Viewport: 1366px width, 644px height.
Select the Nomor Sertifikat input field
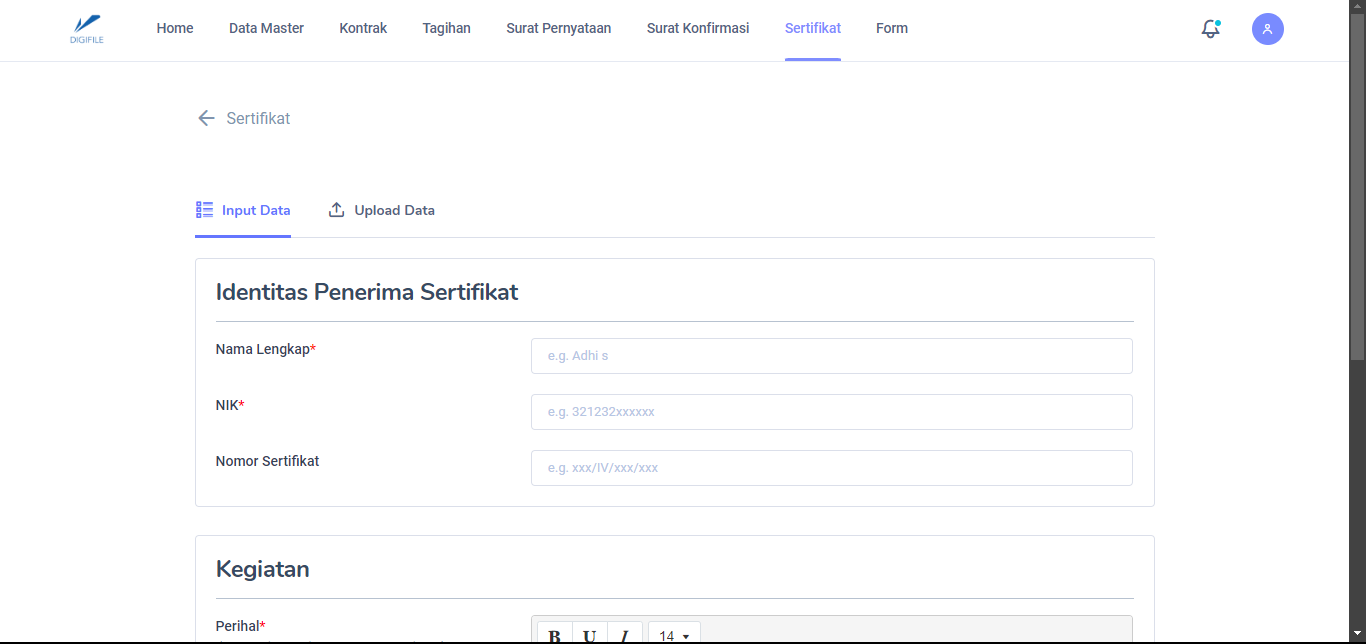pyautogui.click(x=831, y=468)
